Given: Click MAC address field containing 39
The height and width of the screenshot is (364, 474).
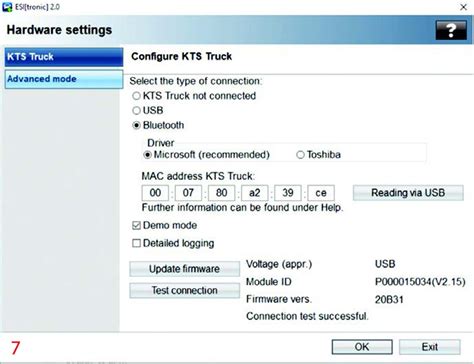Looking at the screenshot, I should (288, 193).
